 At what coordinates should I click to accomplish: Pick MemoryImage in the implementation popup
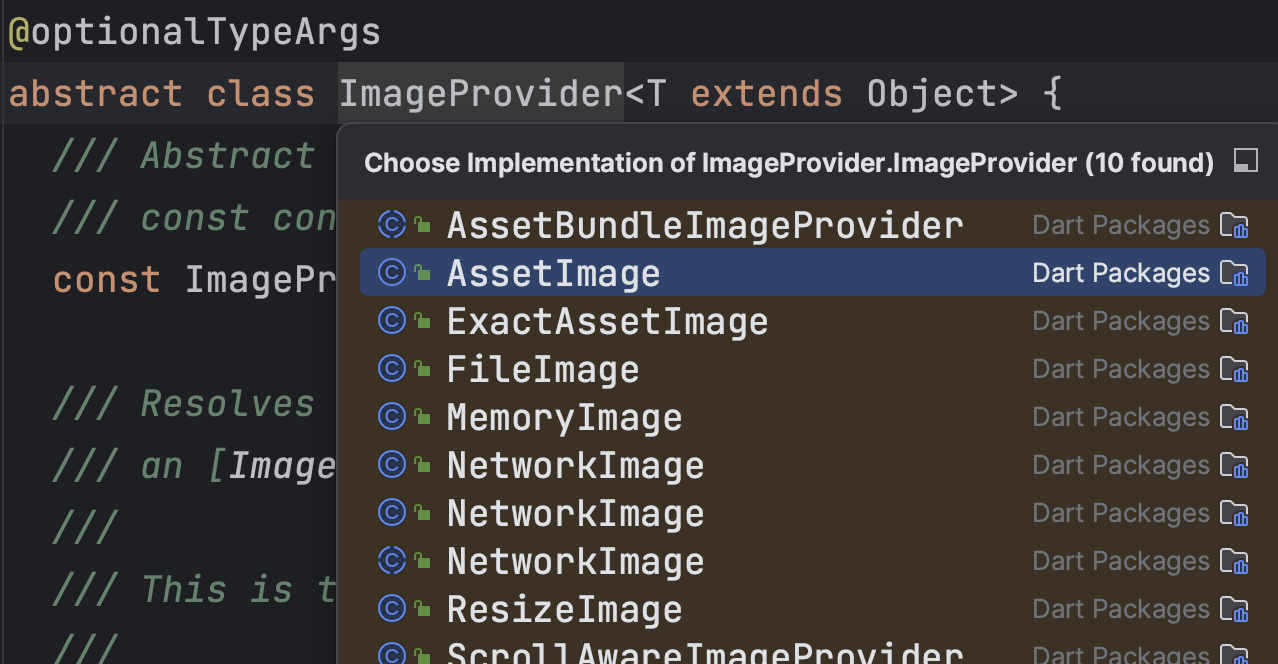click(564, 418)
